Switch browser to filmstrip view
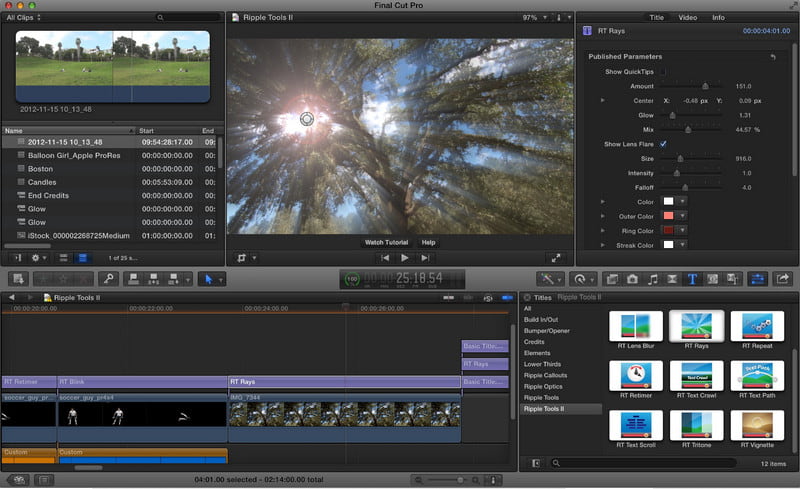The width and height of the screenshot is (800, 489). coord(64,258)
